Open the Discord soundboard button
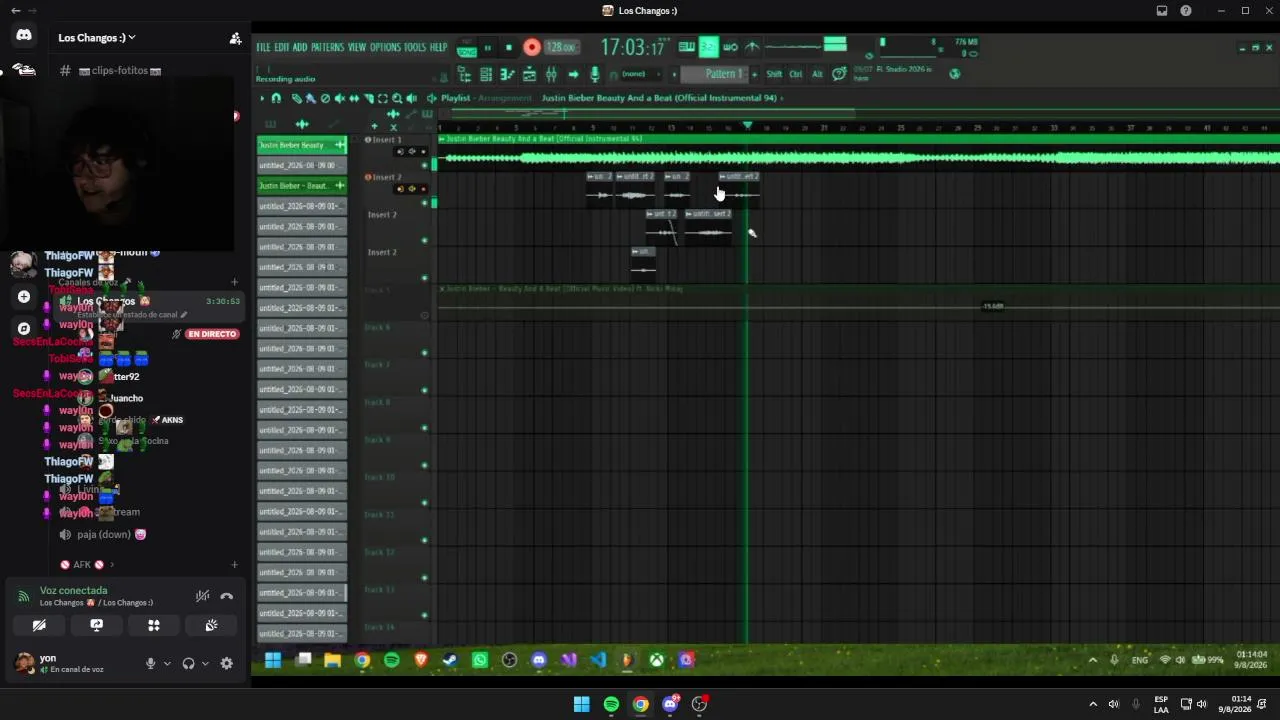The width and height of the screenshot is (1280, 720). [x=211, y=626]
